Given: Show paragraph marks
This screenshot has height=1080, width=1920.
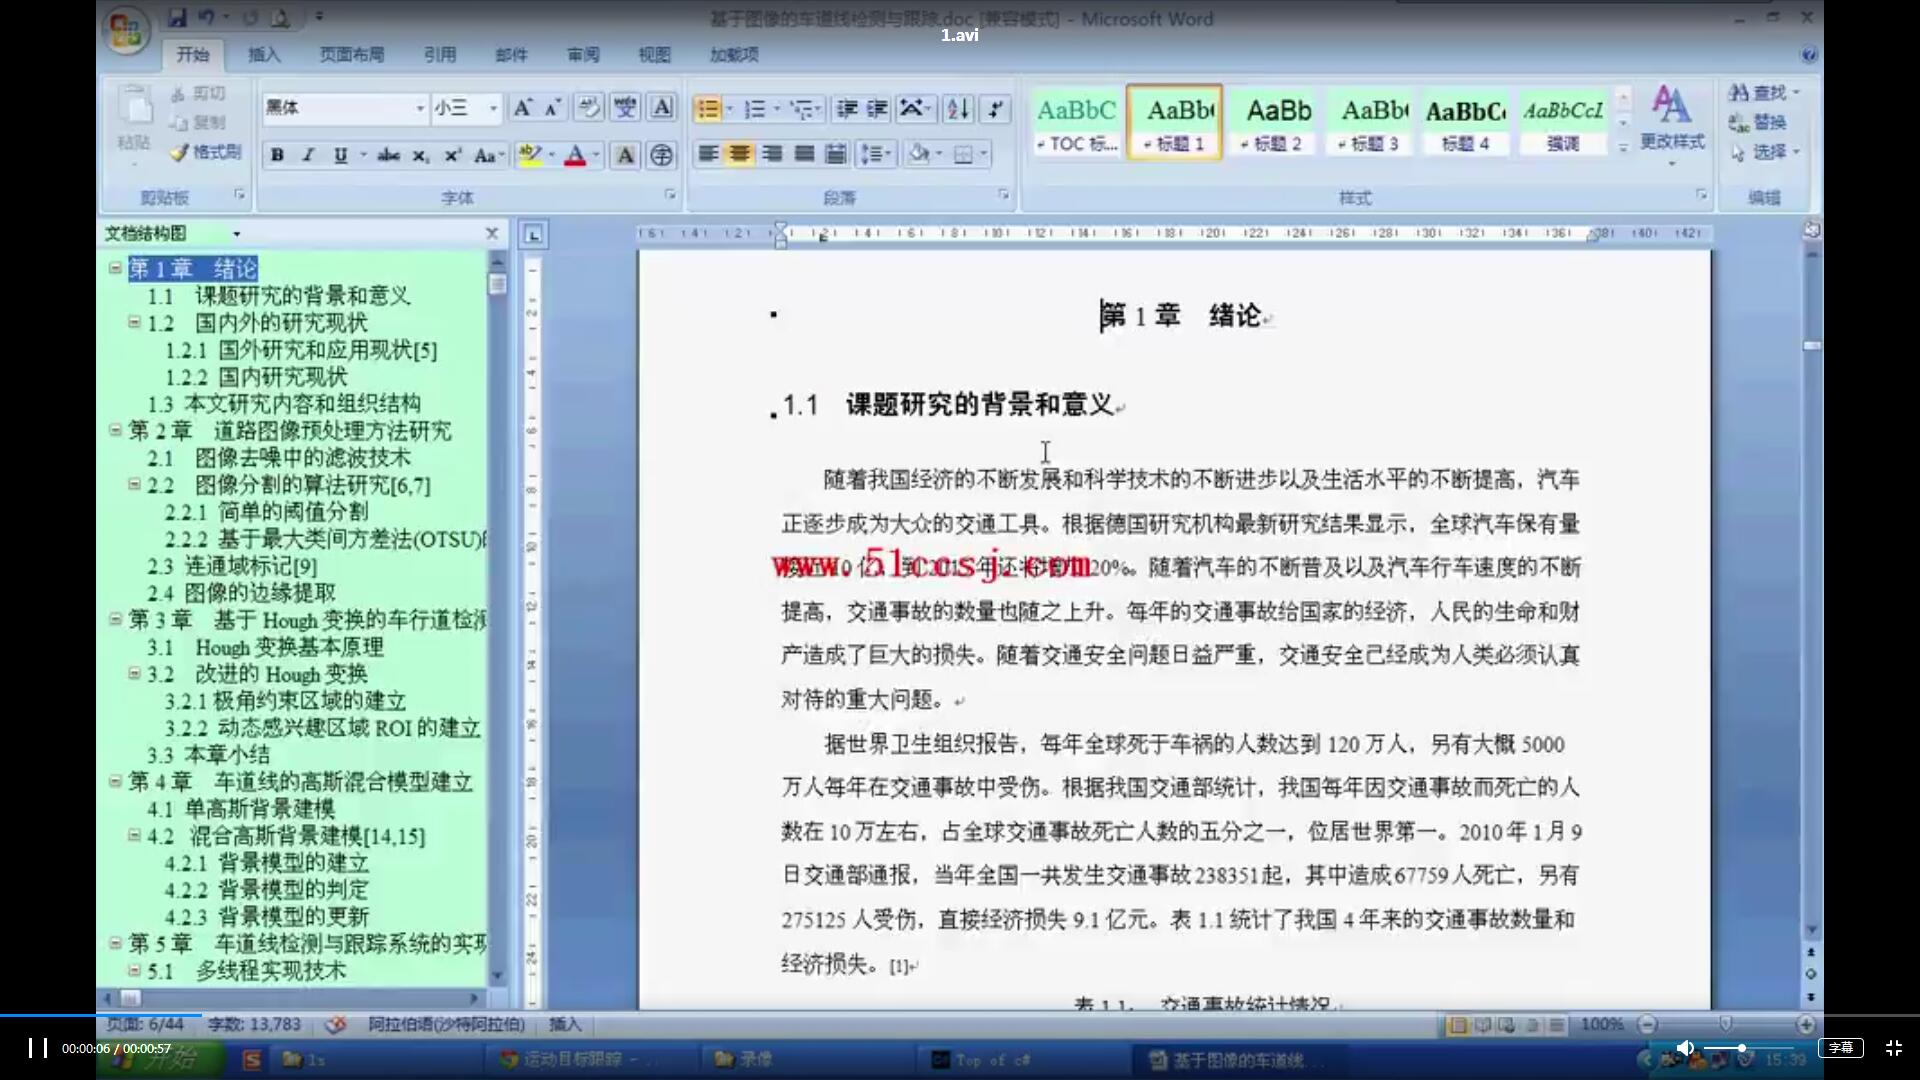Looking at the screenshot, I should pyautogui.click(x=995, y=109).
